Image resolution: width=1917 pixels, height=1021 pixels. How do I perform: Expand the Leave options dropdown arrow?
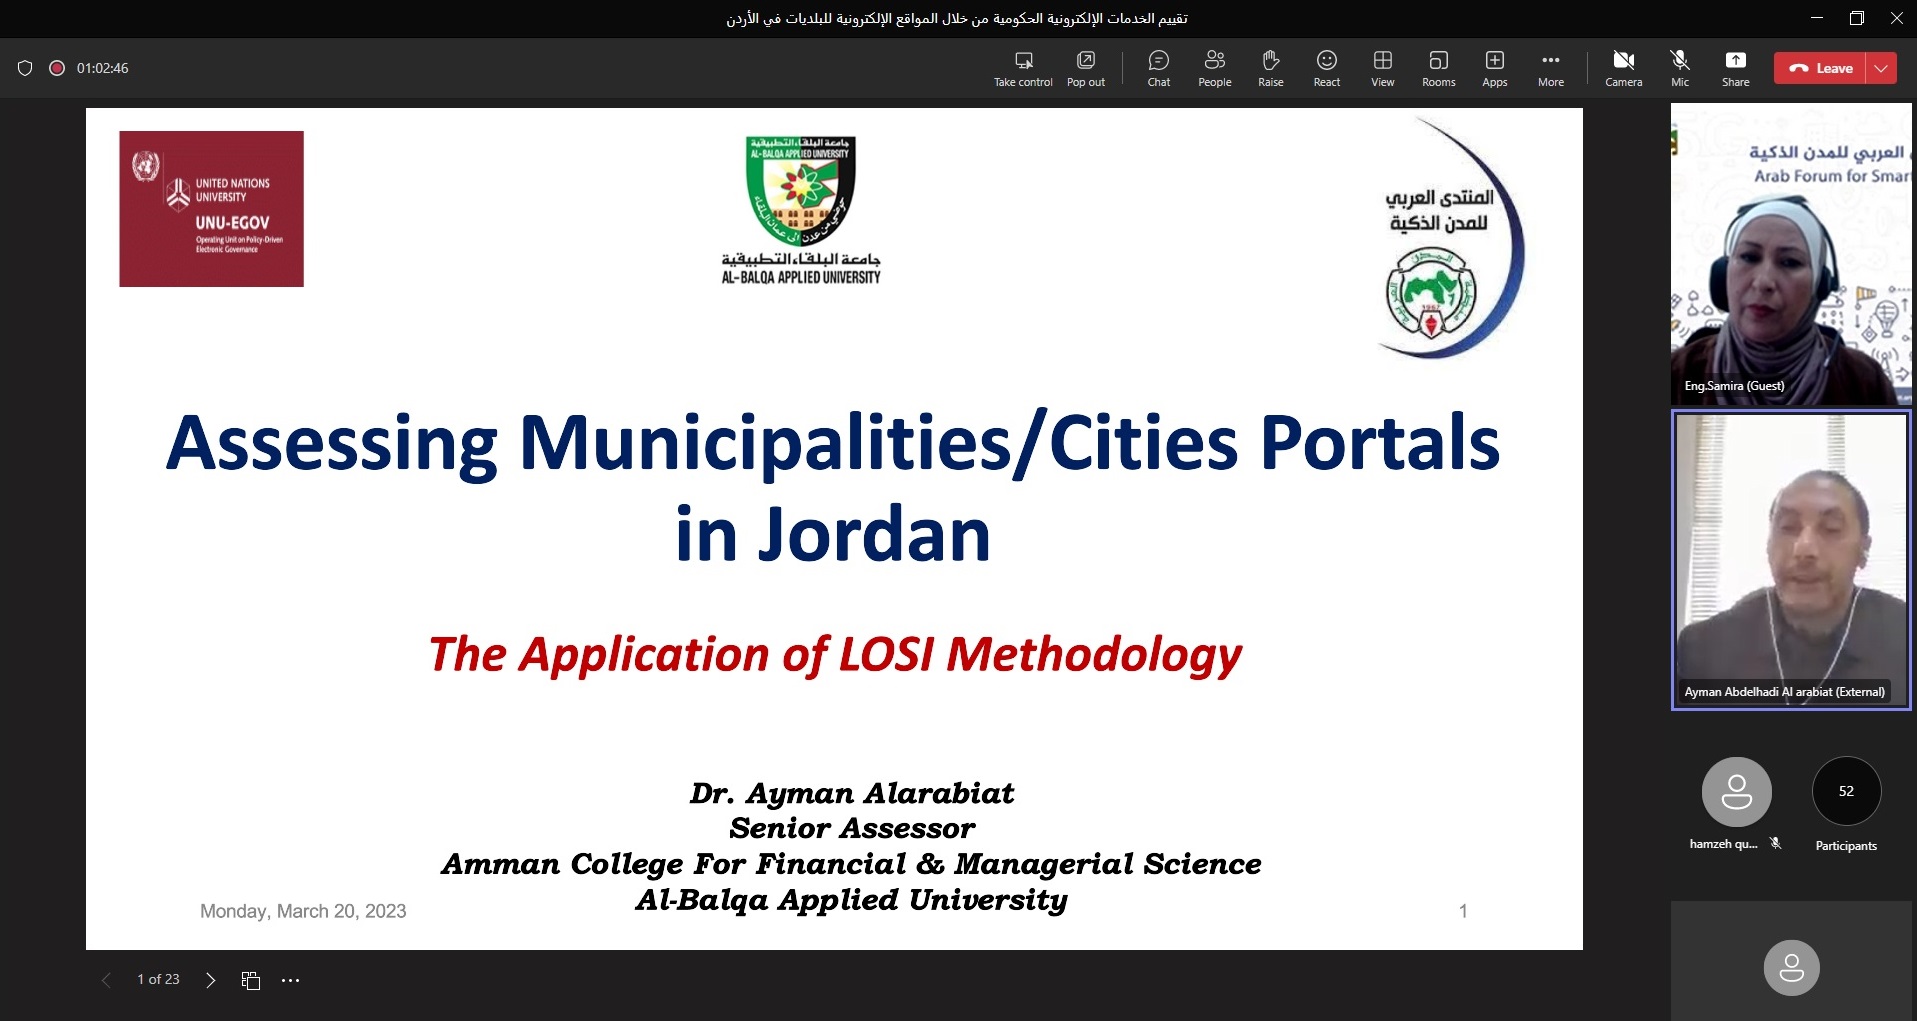click(1882, 68)
